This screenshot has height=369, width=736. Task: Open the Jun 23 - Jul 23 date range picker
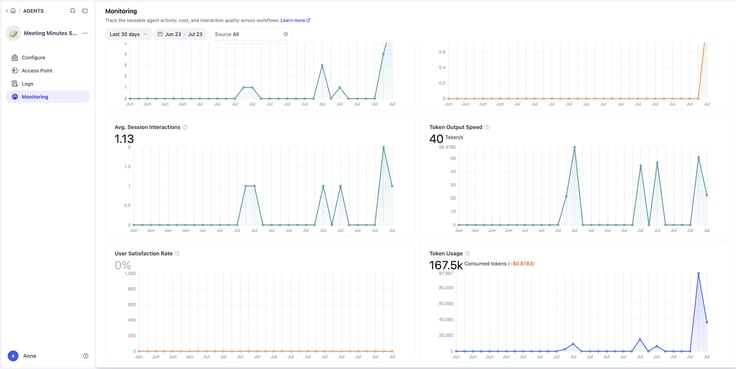[x=180, y=34]
